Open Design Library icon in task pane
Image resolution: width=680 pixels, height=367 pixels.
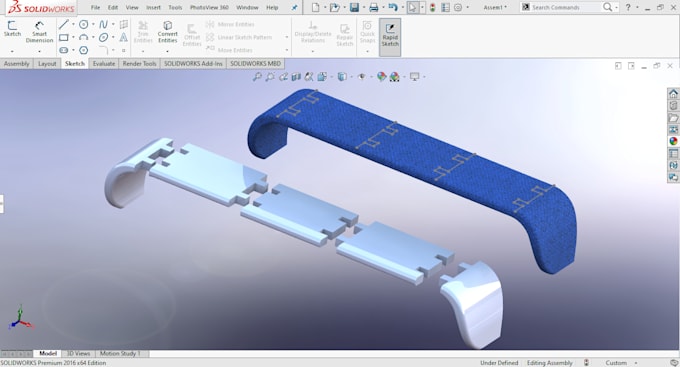pyautogui.click(x=673, y=105)
